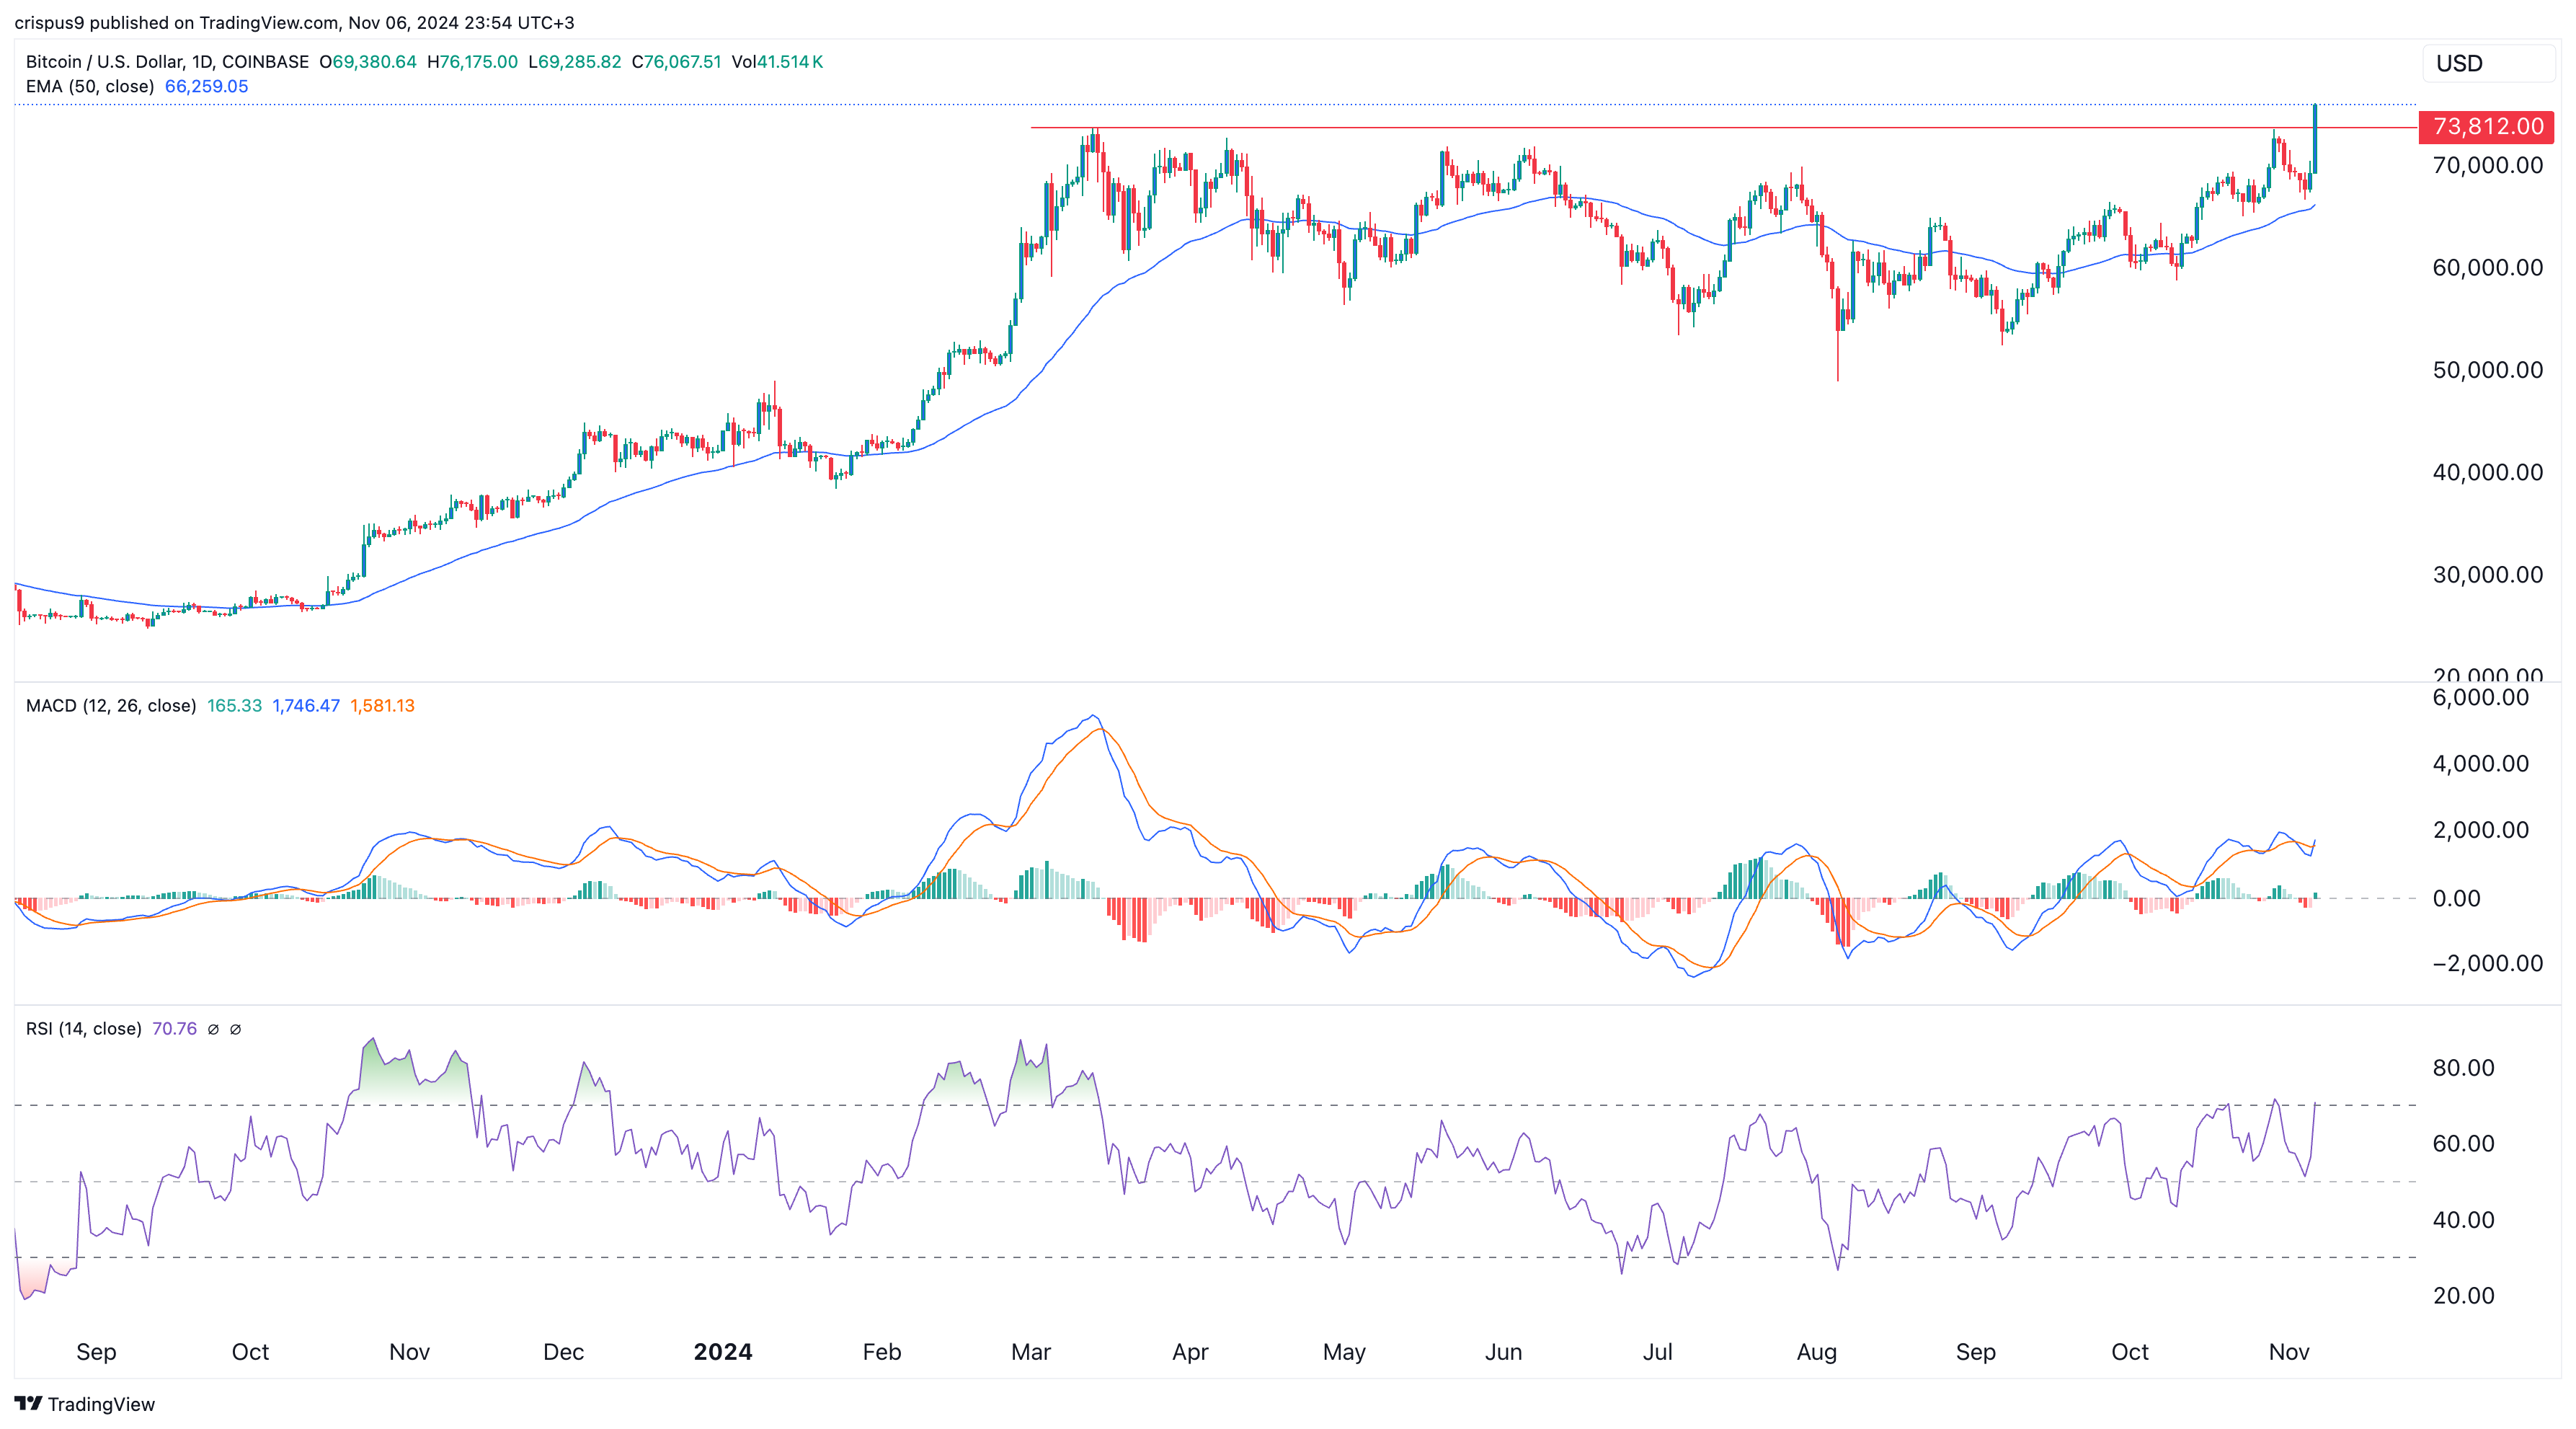Image resolution: width=2576 pixels, height=1429 pixels.
Task: Click the 70,000.00 price axis label
Action: click(2487, 165)
